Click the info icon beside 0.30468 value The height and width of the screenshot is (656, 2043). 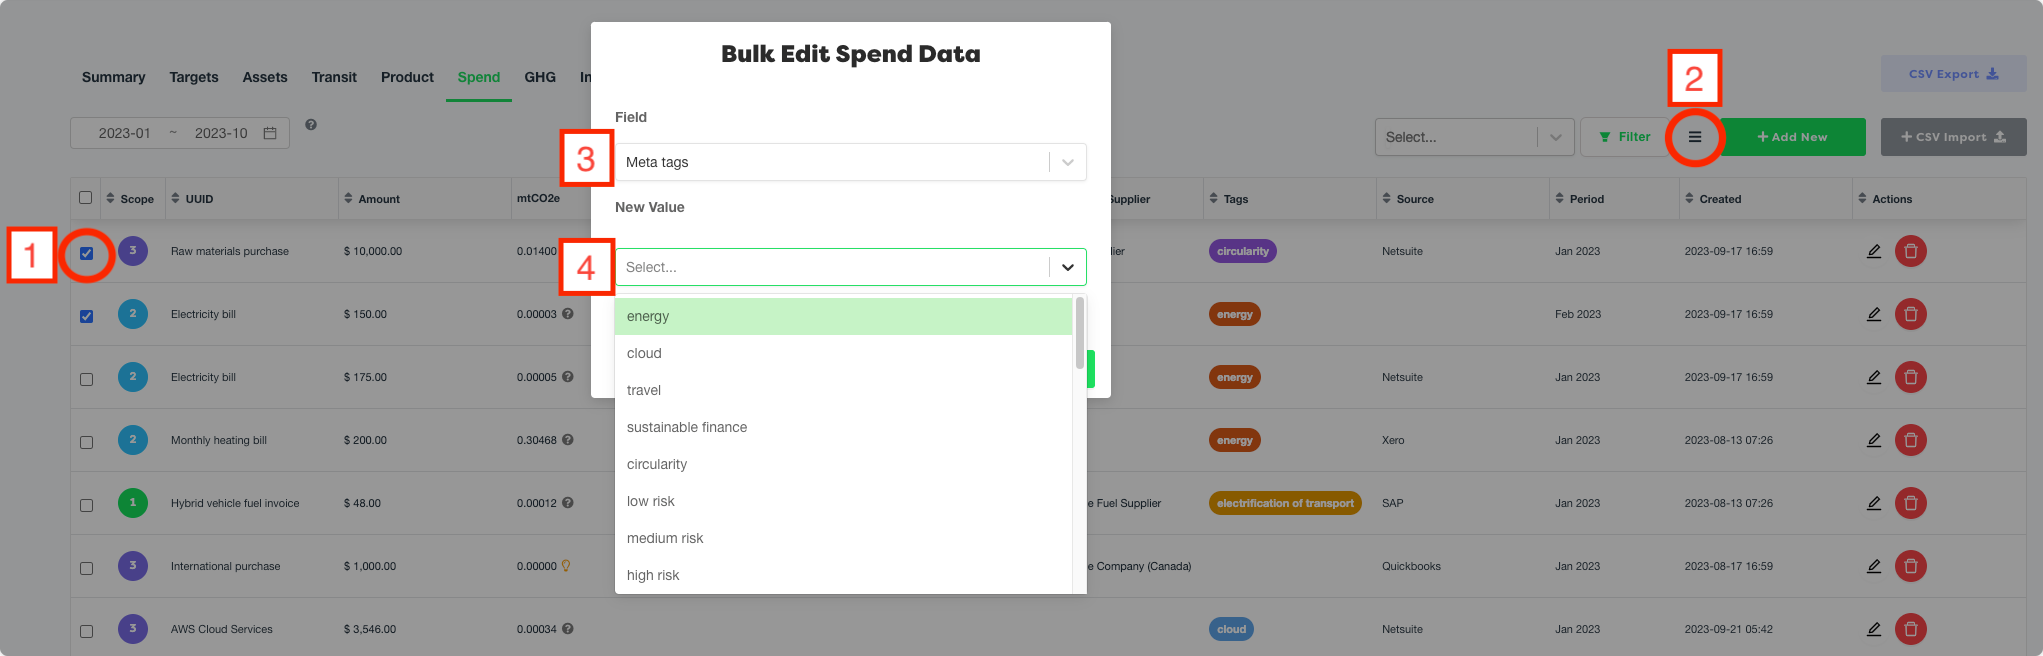568,440
